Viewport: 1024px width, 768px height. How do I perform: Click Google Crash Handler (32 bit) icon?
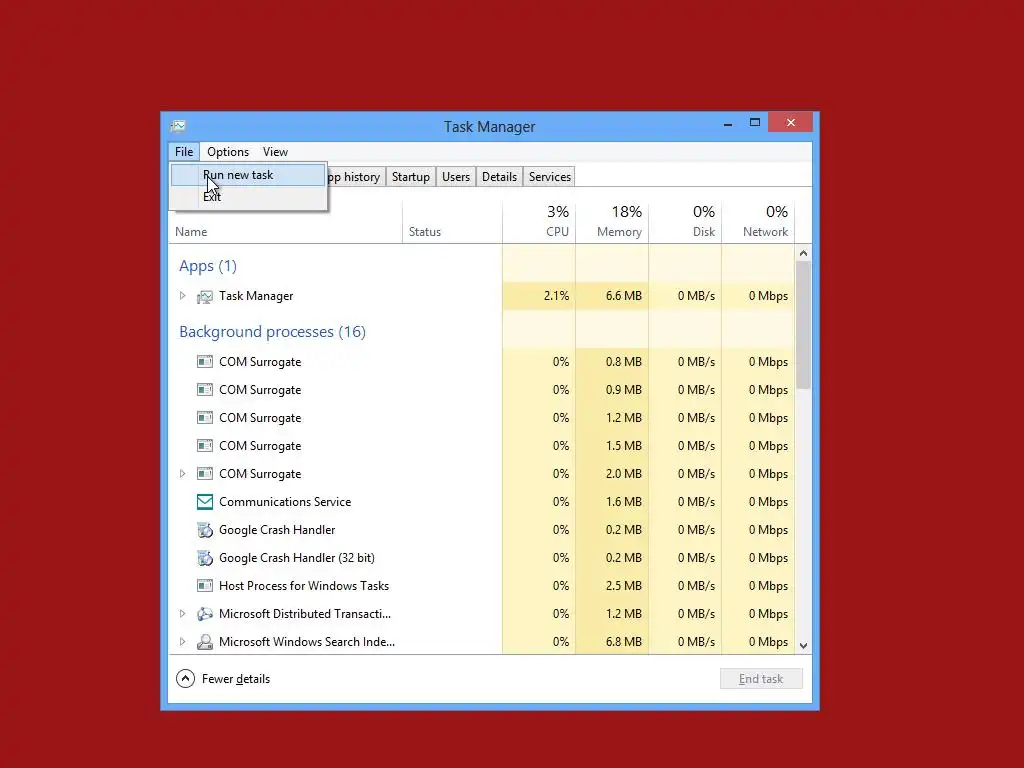coord(204,558)
